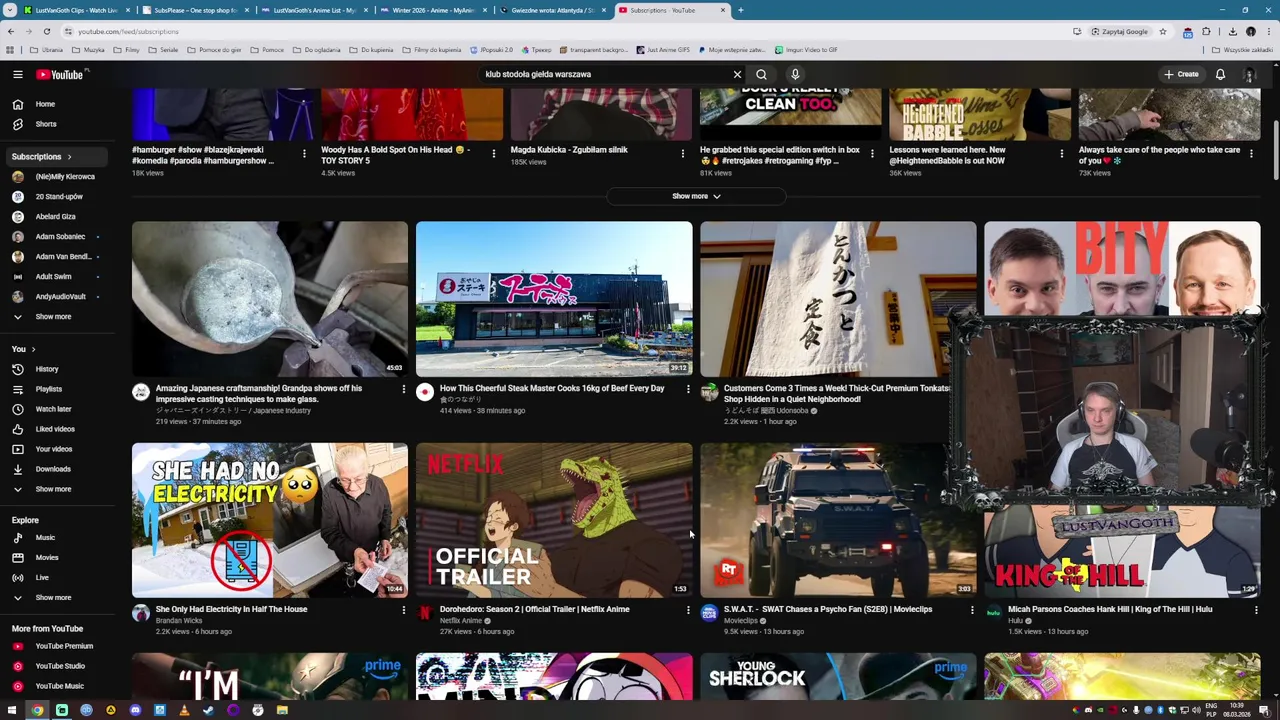Open Just Anime GIFS bookmark
The height and width of the screenshot is (720, 1280).
click(x=663, y=50)
